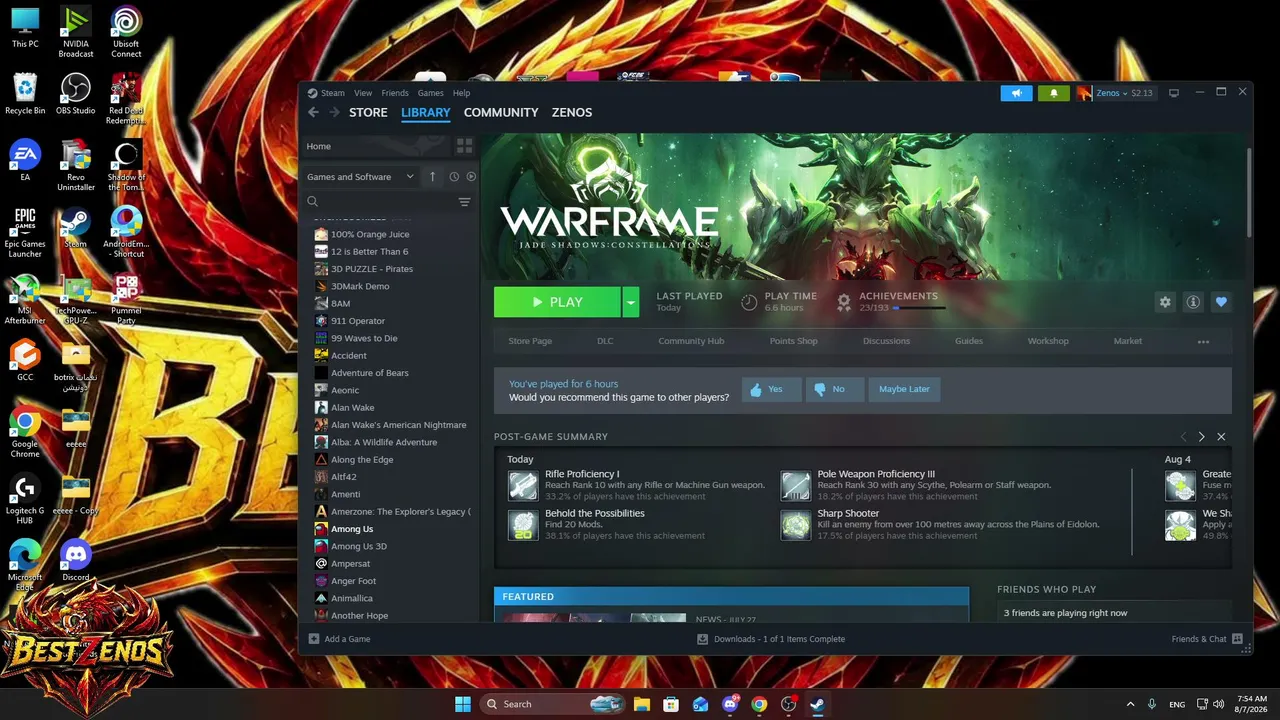
Task: Open Friends & Chat
Action: coord(1207,639)
